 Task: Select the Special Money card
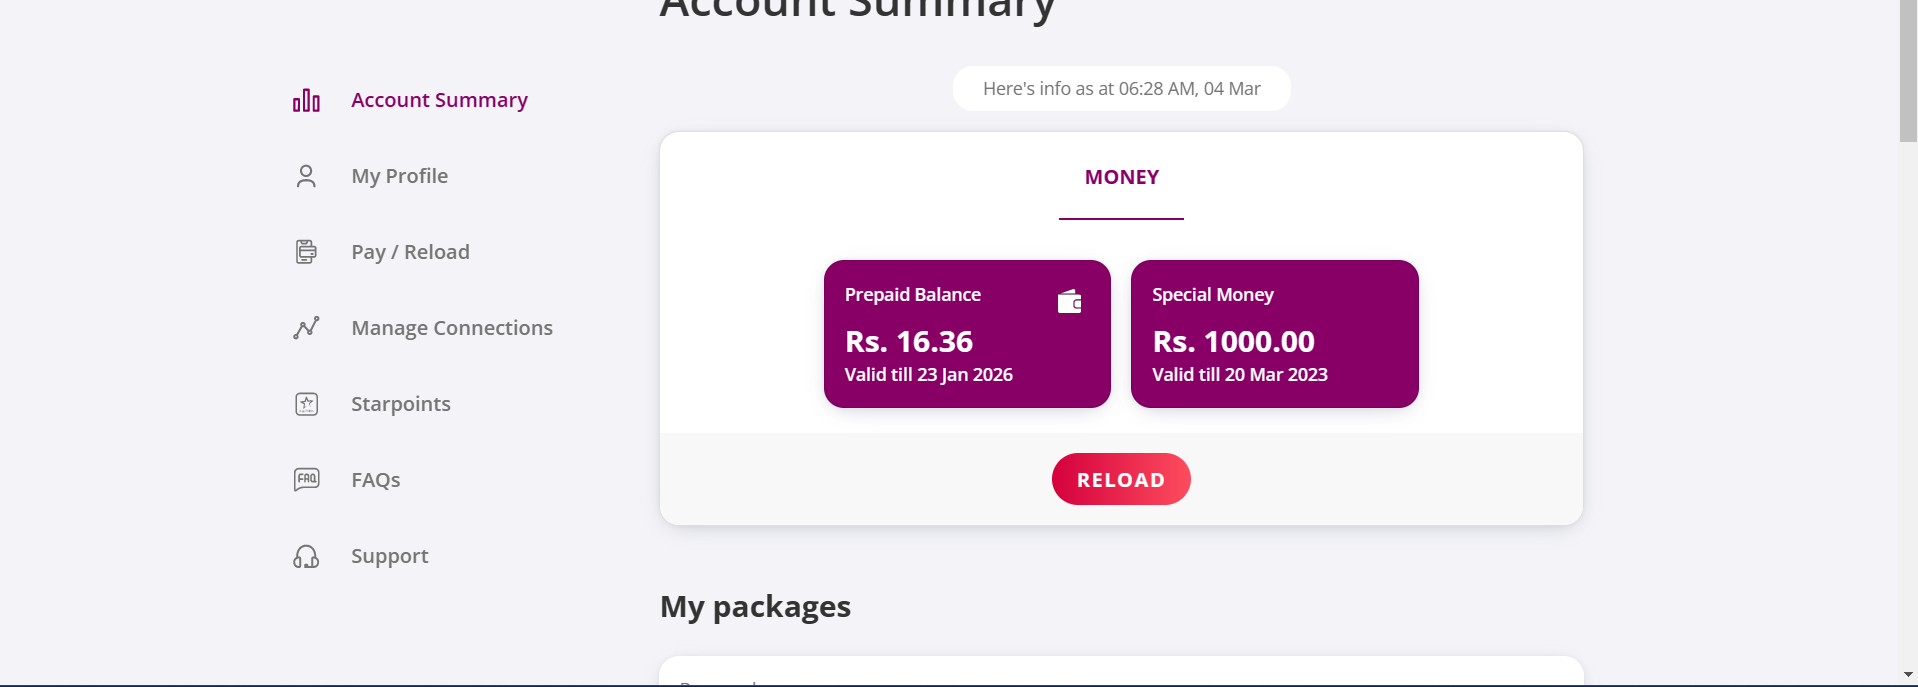point(1275,334)
